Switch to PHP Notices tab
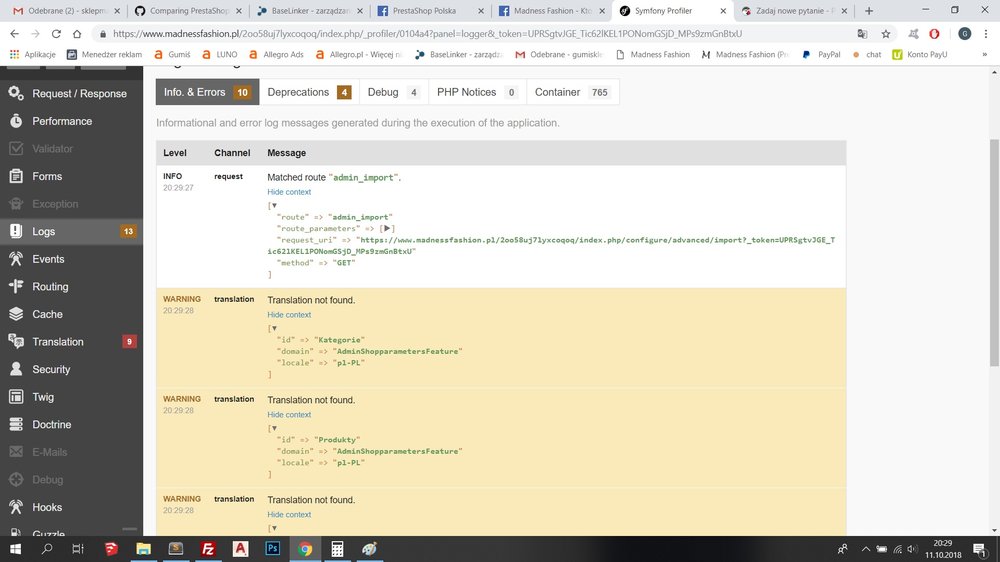 click(x=477, y=92)
